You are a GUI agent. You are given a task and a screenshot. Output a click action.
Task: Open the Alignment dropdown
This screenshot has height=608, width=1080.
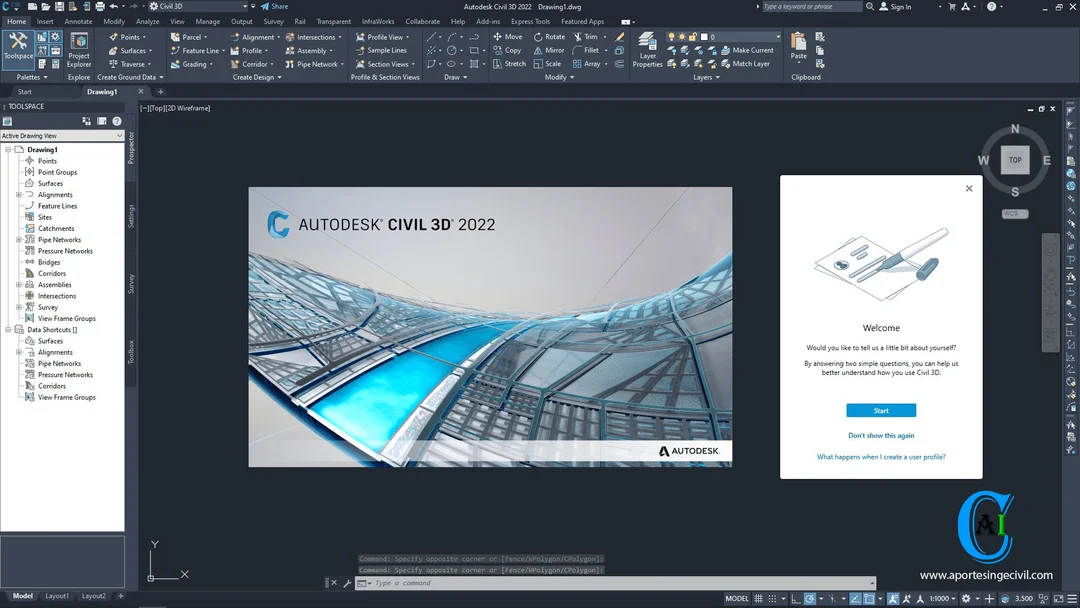tap(278, 37)
